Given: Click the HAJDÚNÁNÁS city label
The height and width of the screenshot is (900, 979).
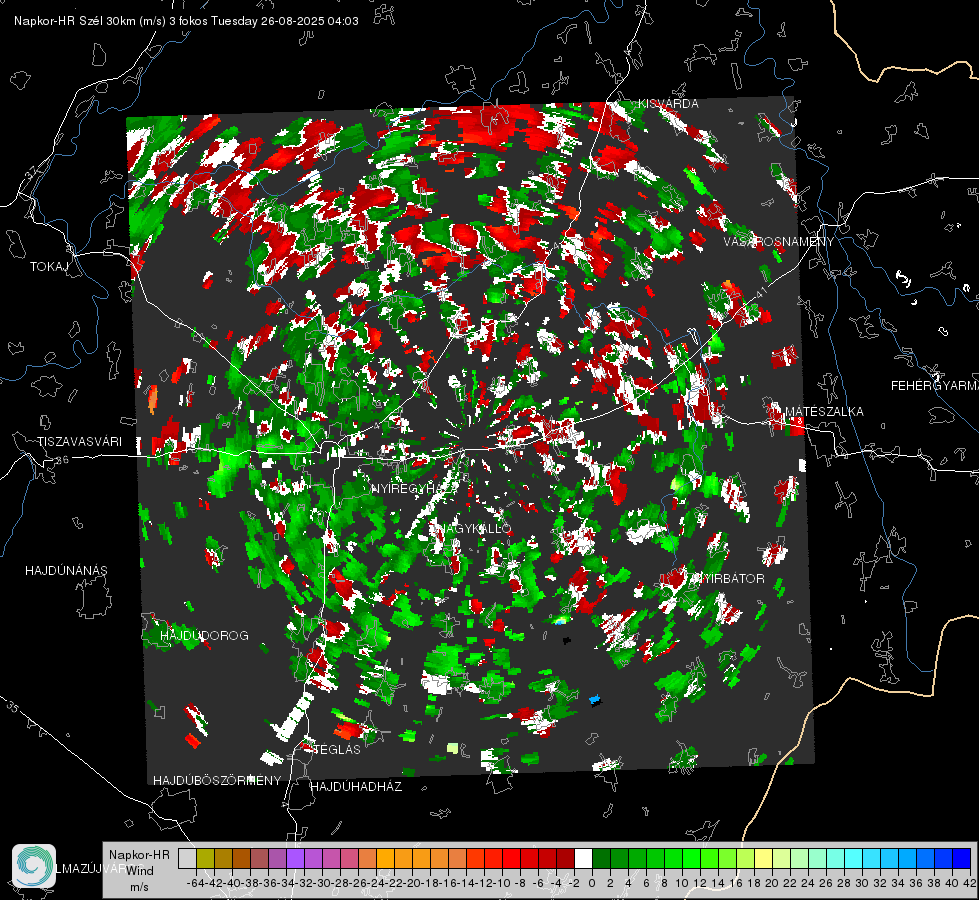Looking at the screenshot, I should point(66,571).
